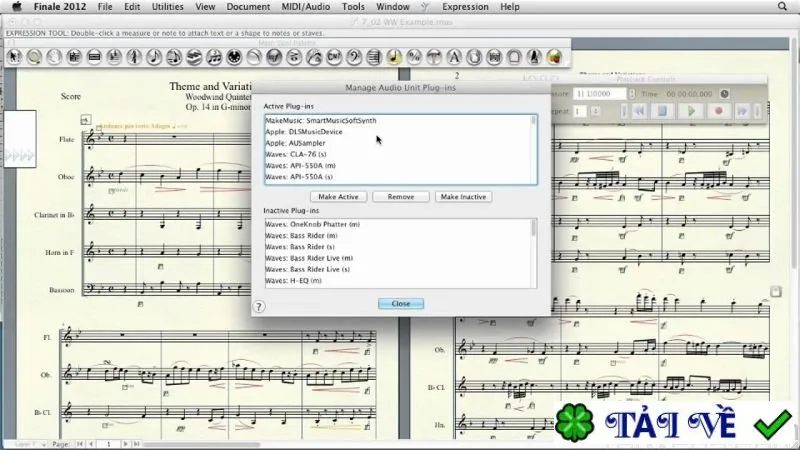
Task: Click the Make Active button
Action: pyautogui.click(x=338, y=196)
